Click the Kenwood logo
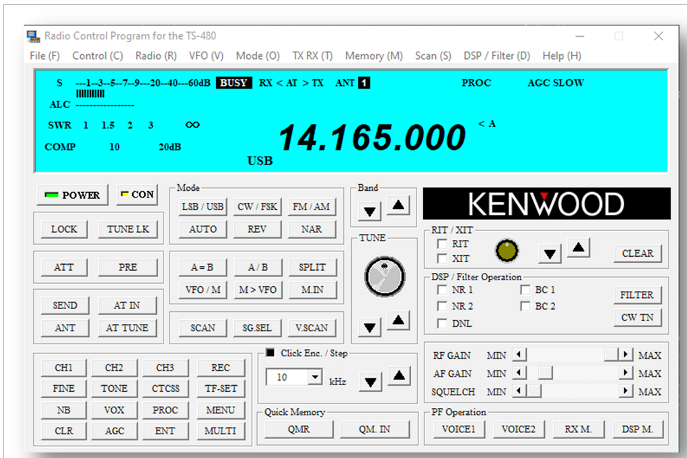Viewport: 687px width, 458px height. pos(546,204)
